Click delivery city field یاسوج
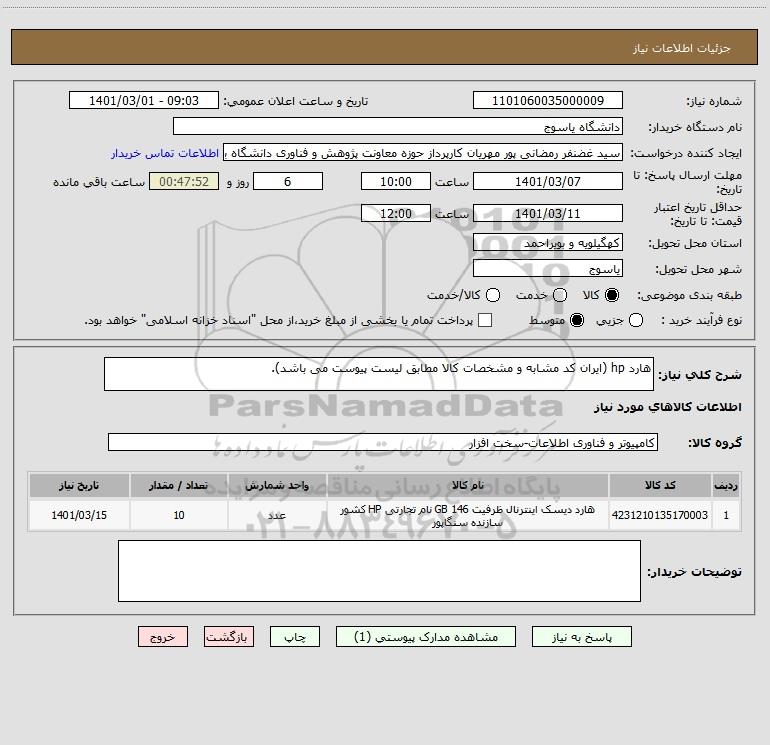Screen dimensions: 770x745 pyautogui.click(x=548, y=268)
